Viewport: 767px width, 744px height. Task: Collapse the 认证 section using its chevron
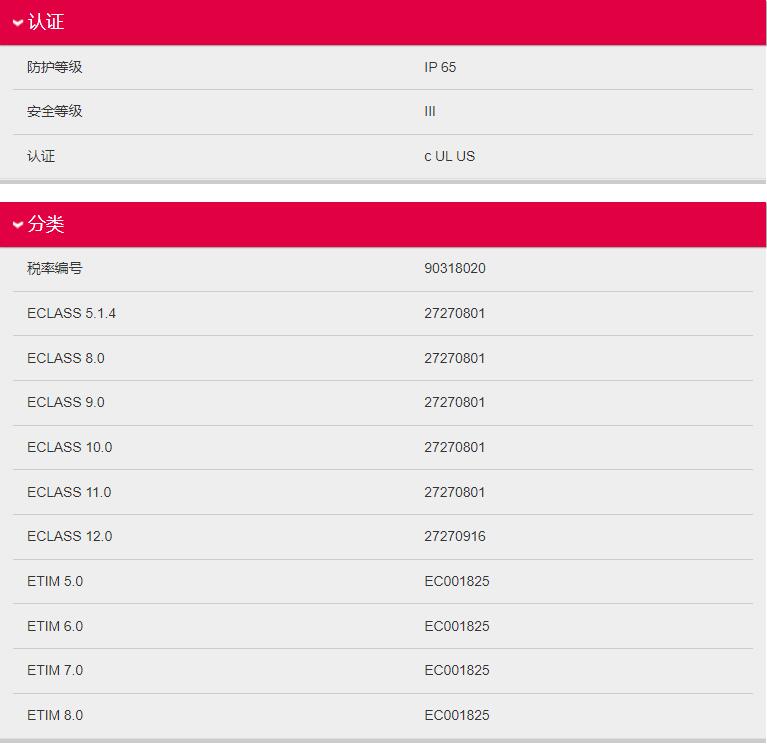(x=18, y=23)
